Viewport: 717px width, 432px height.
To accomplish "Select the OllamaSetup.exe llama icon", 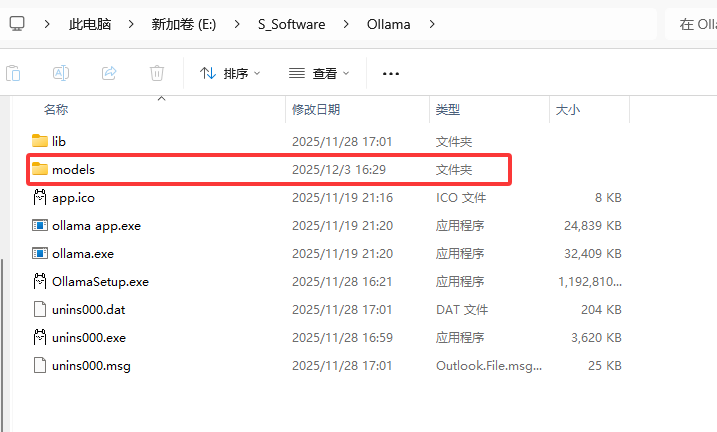I will click(x=40, y=281).
